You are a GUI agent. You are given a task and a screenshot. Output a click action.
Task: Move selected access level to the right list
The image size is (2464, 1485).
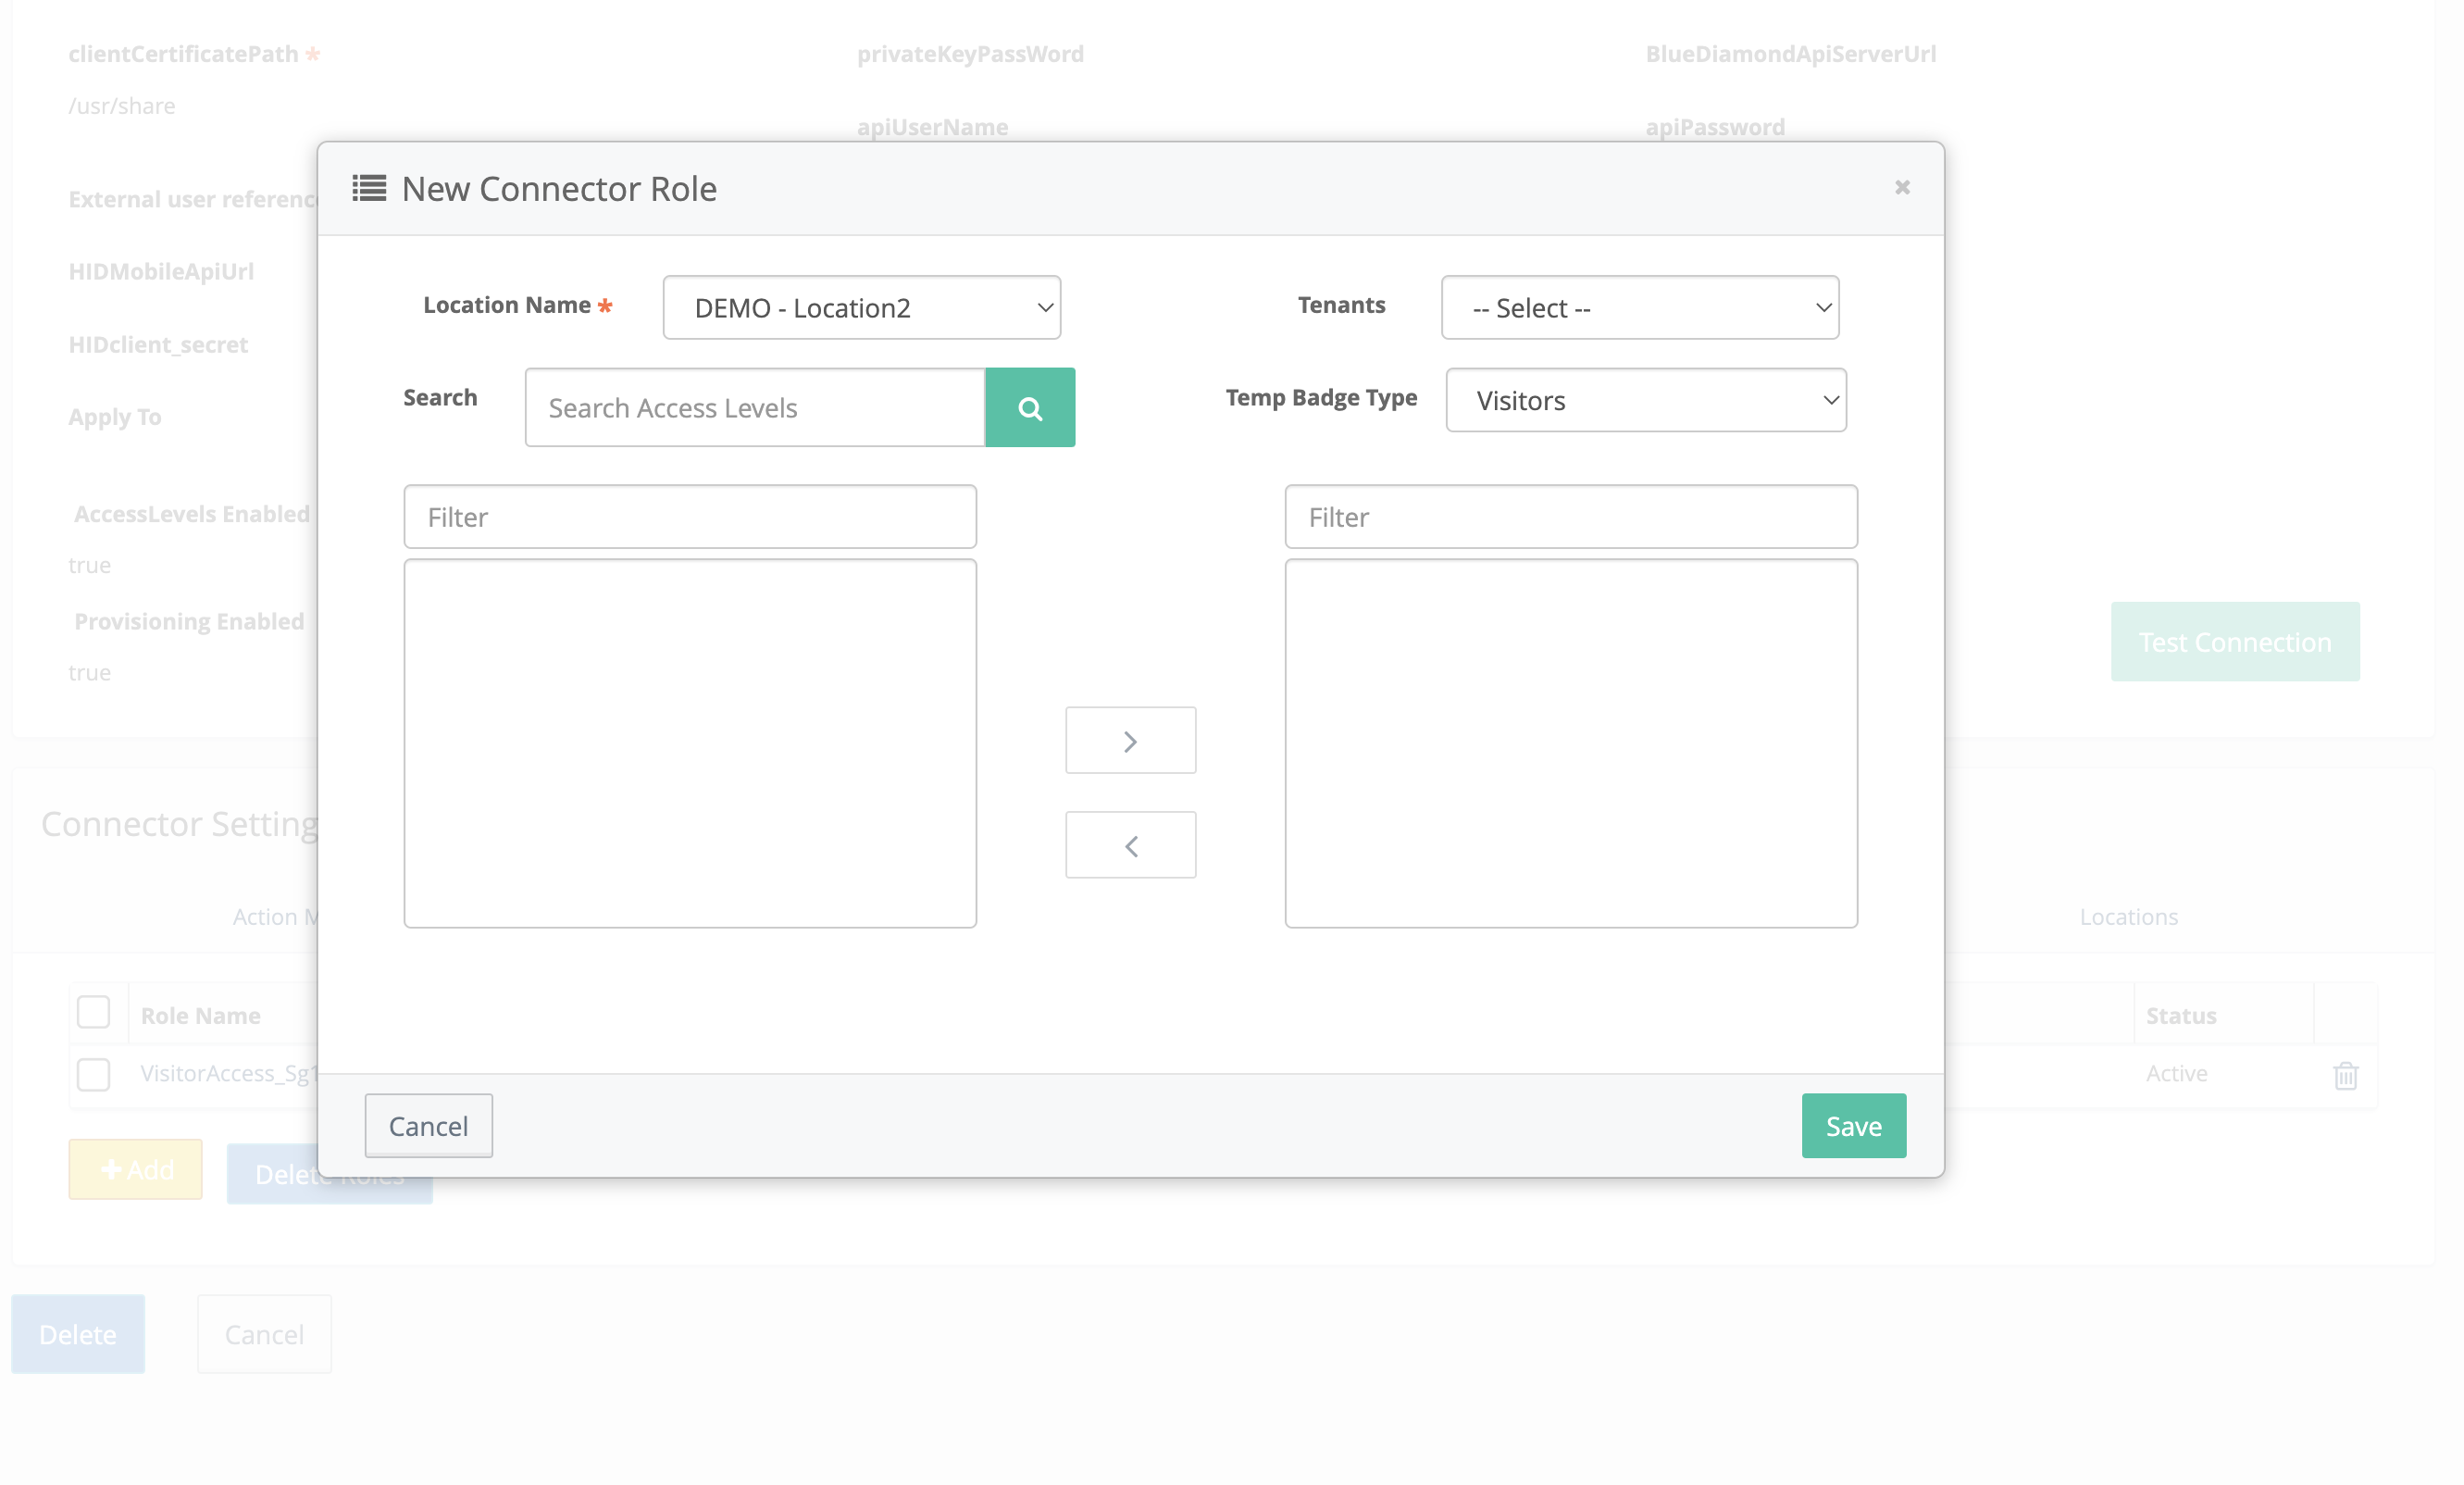[1130, 741]
